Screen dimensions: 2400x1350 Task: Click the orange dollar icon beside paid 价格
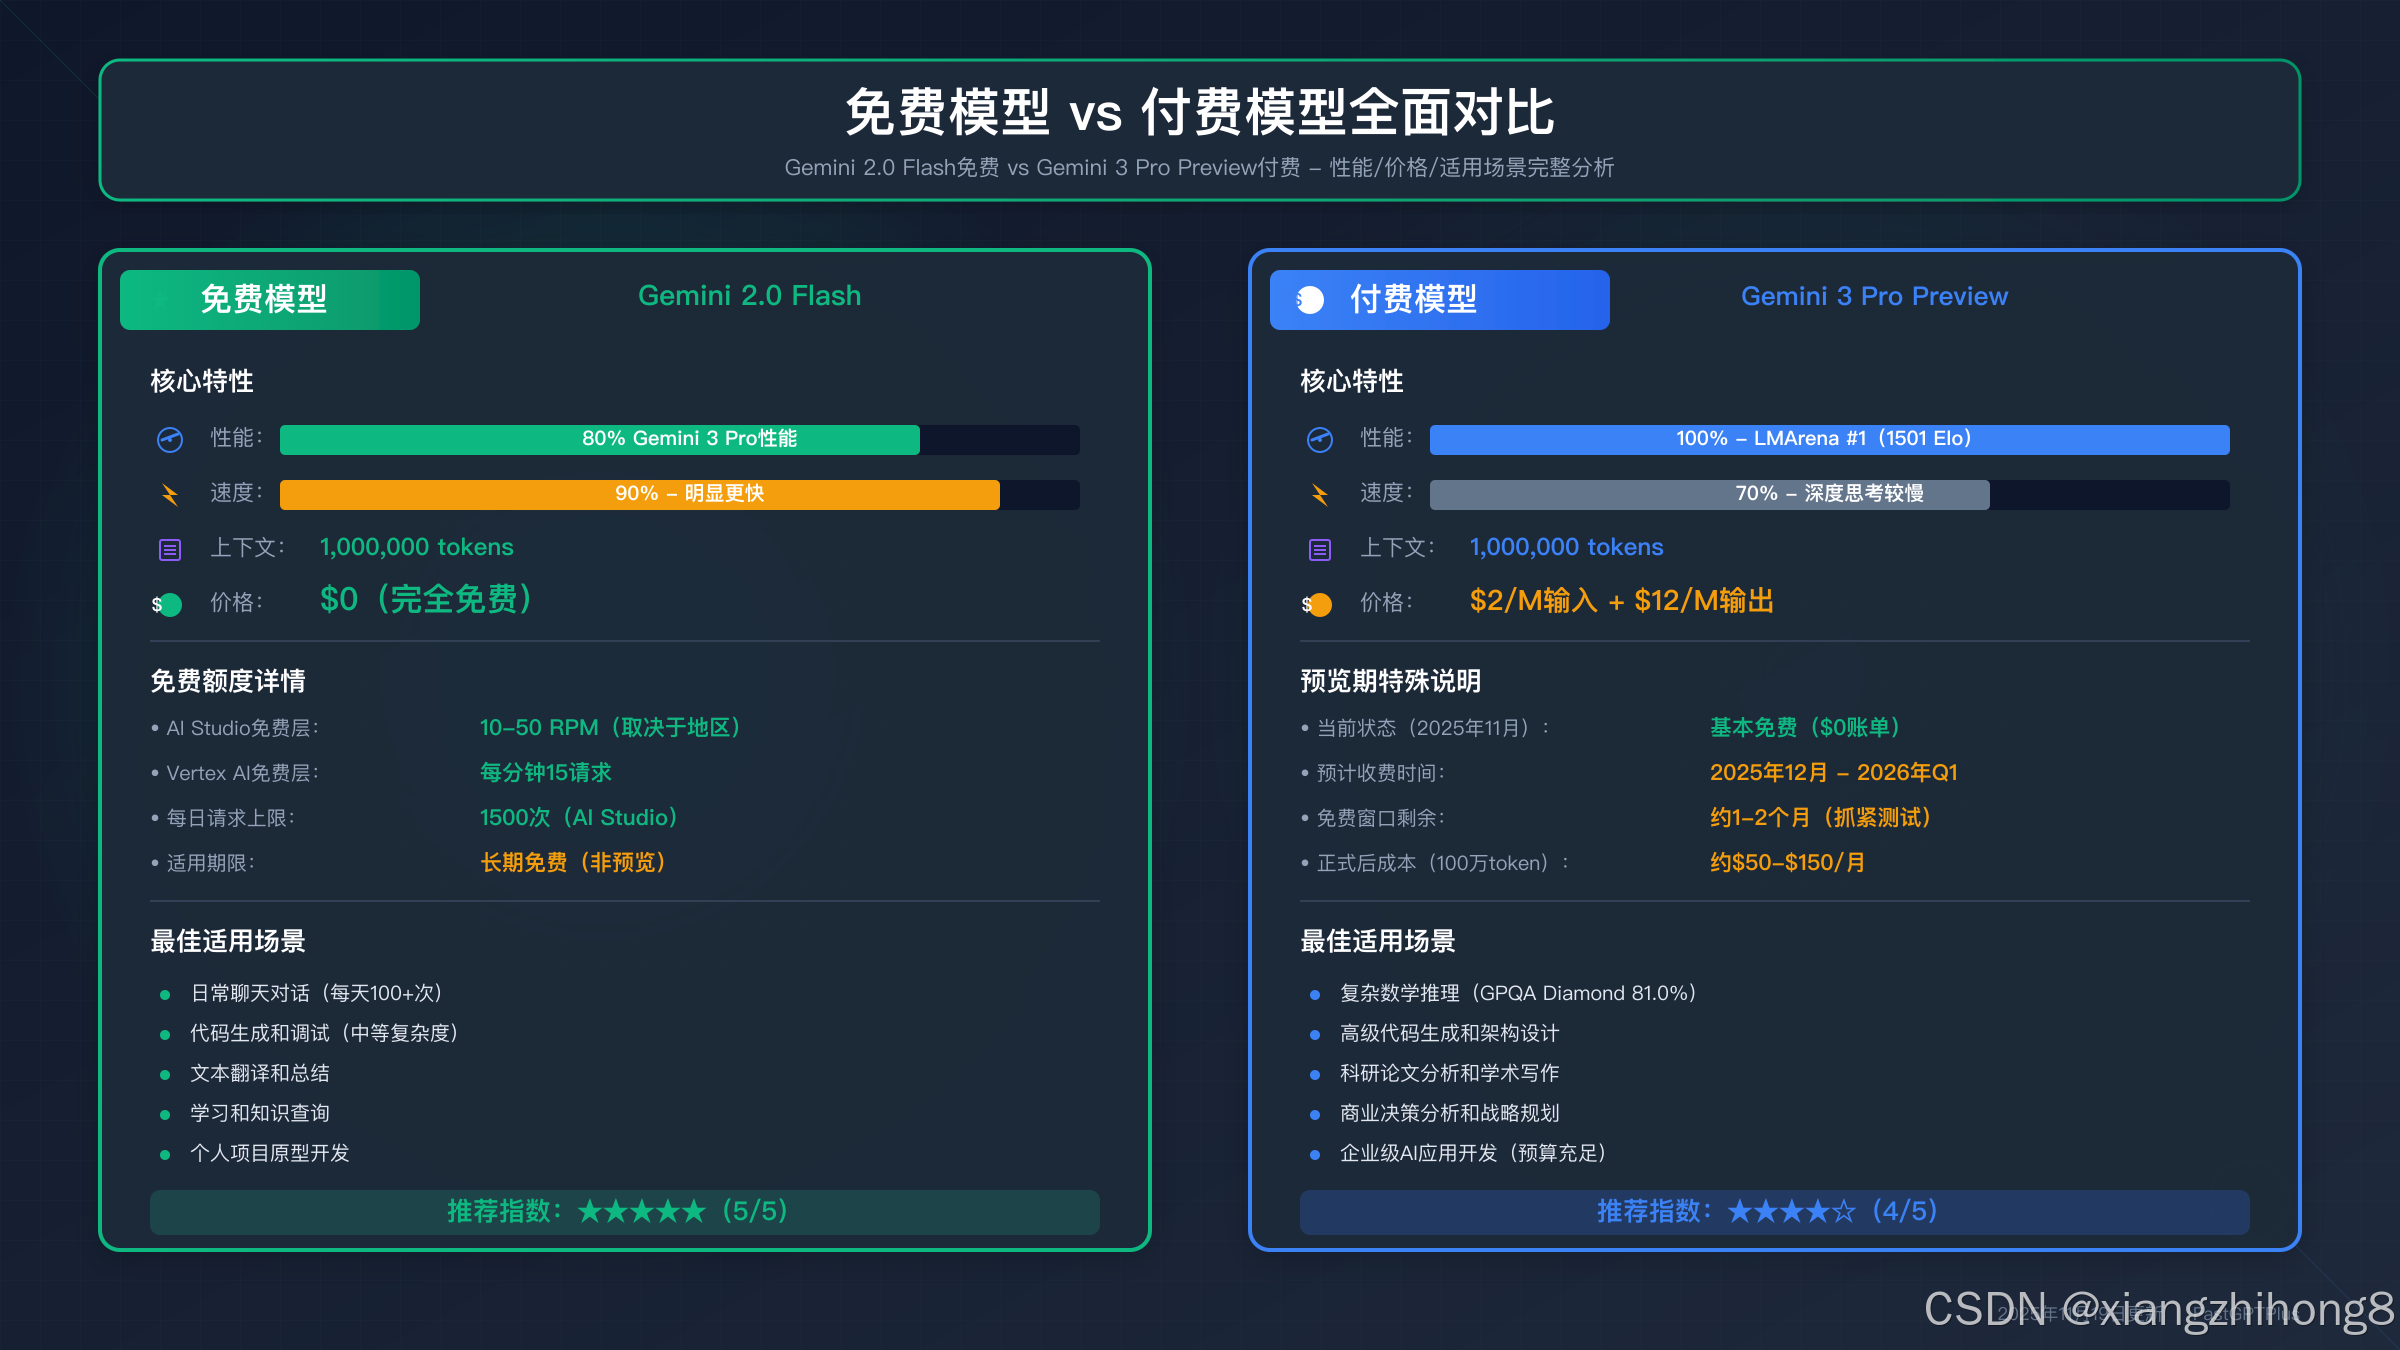tap(1318, 604)
